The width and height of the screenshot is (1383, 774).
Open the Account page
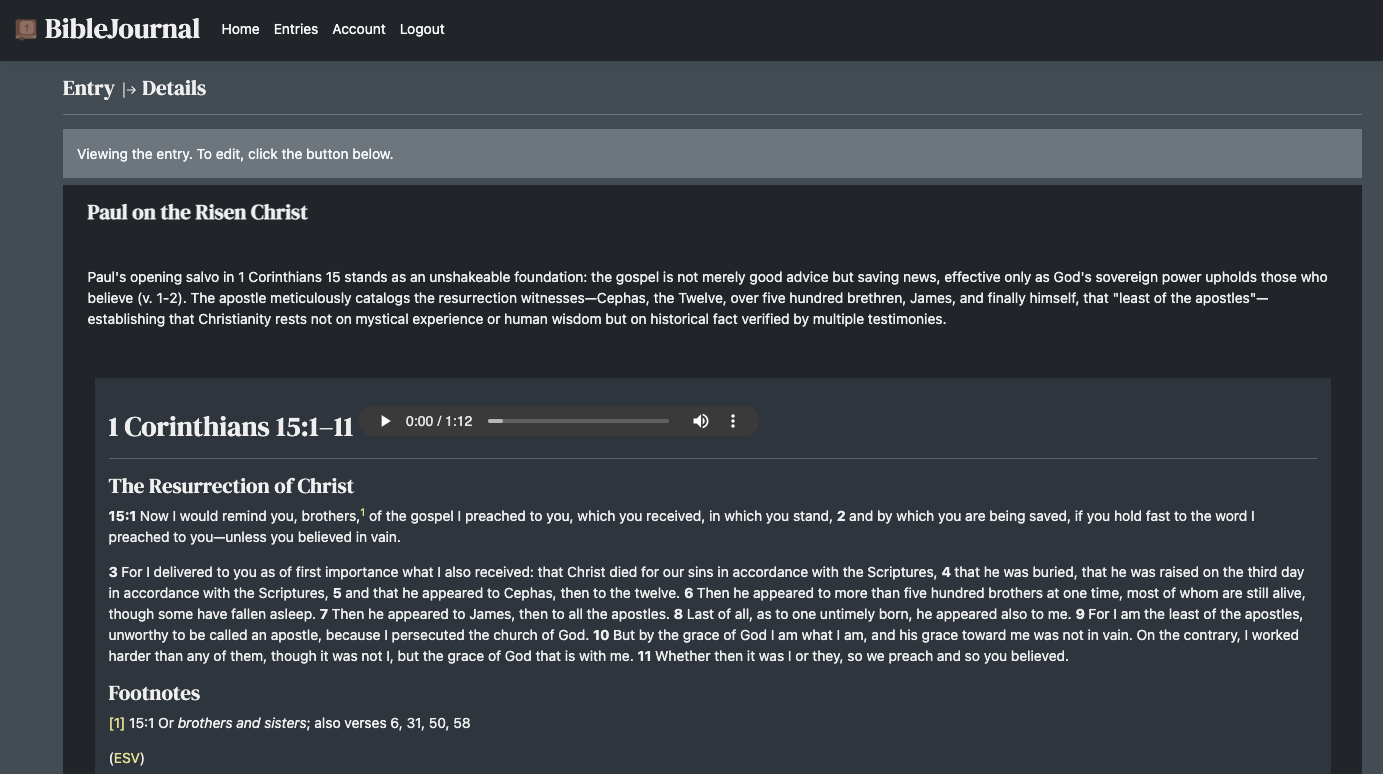(358, 29)
